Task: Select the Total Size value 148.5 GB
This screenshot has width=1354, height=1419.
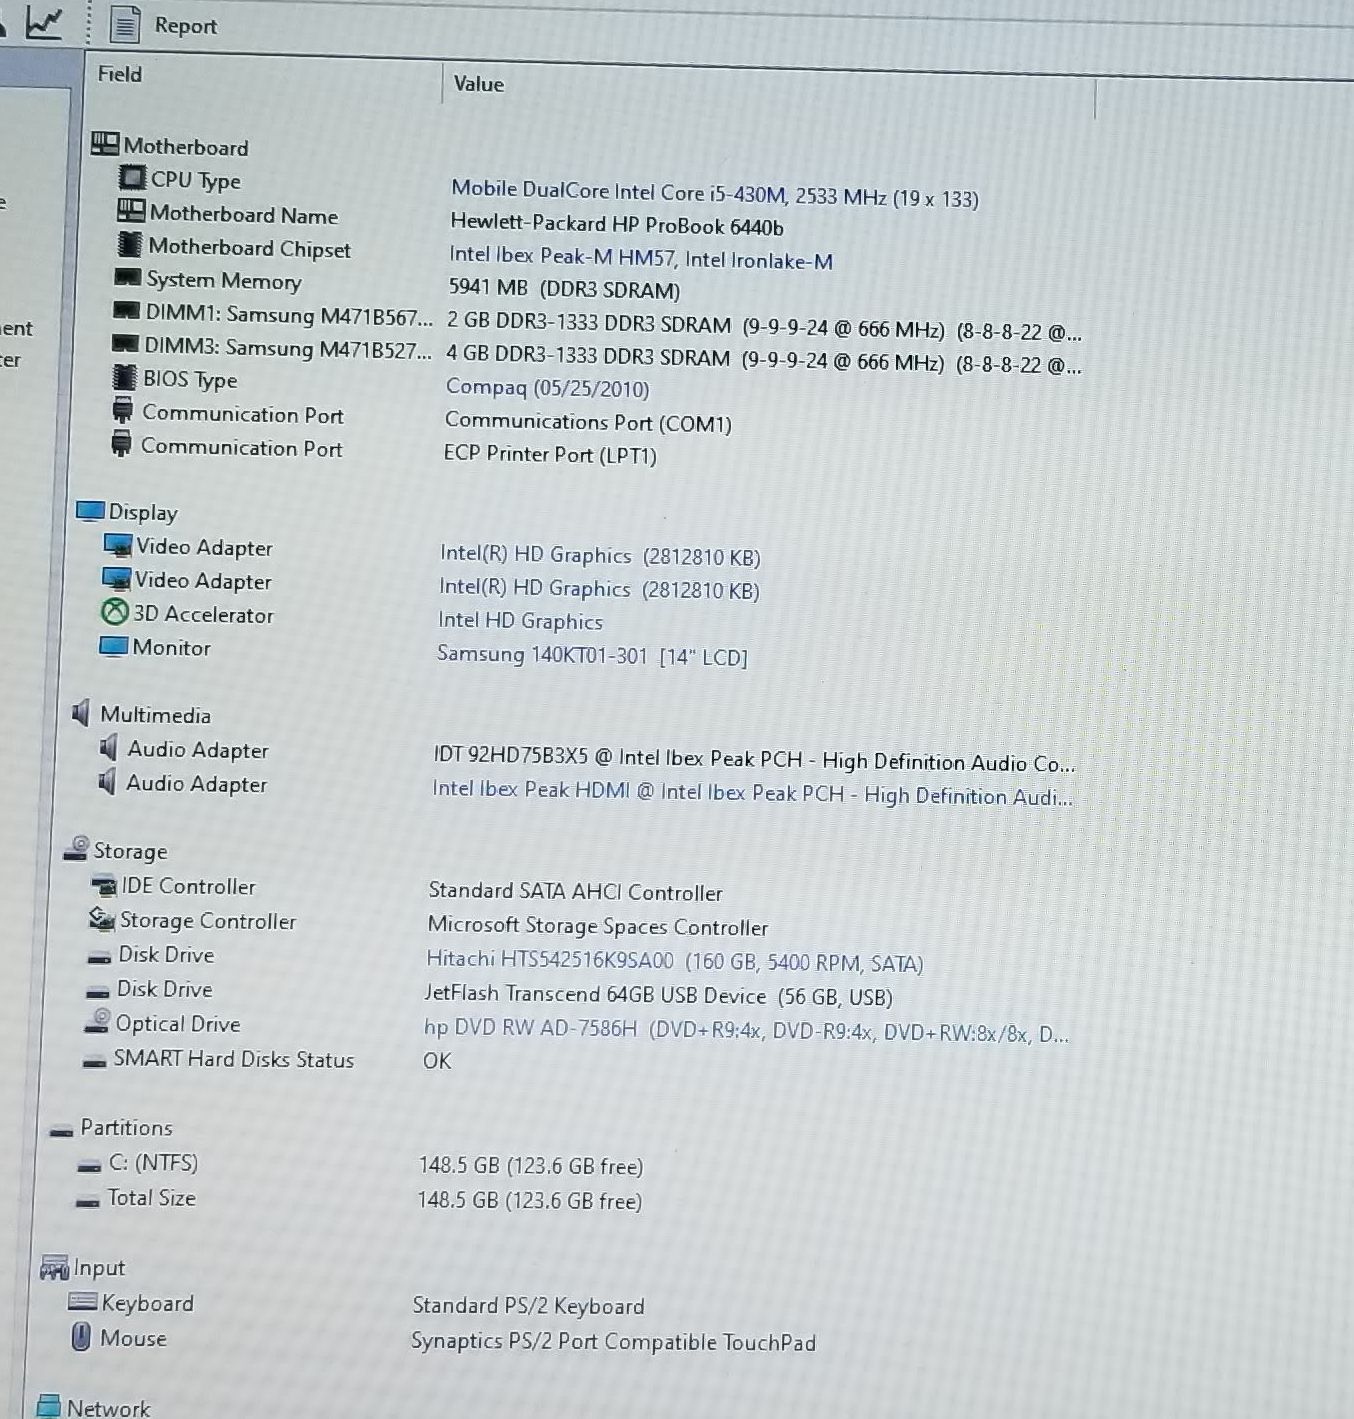Action: [x=529, y=1200]
